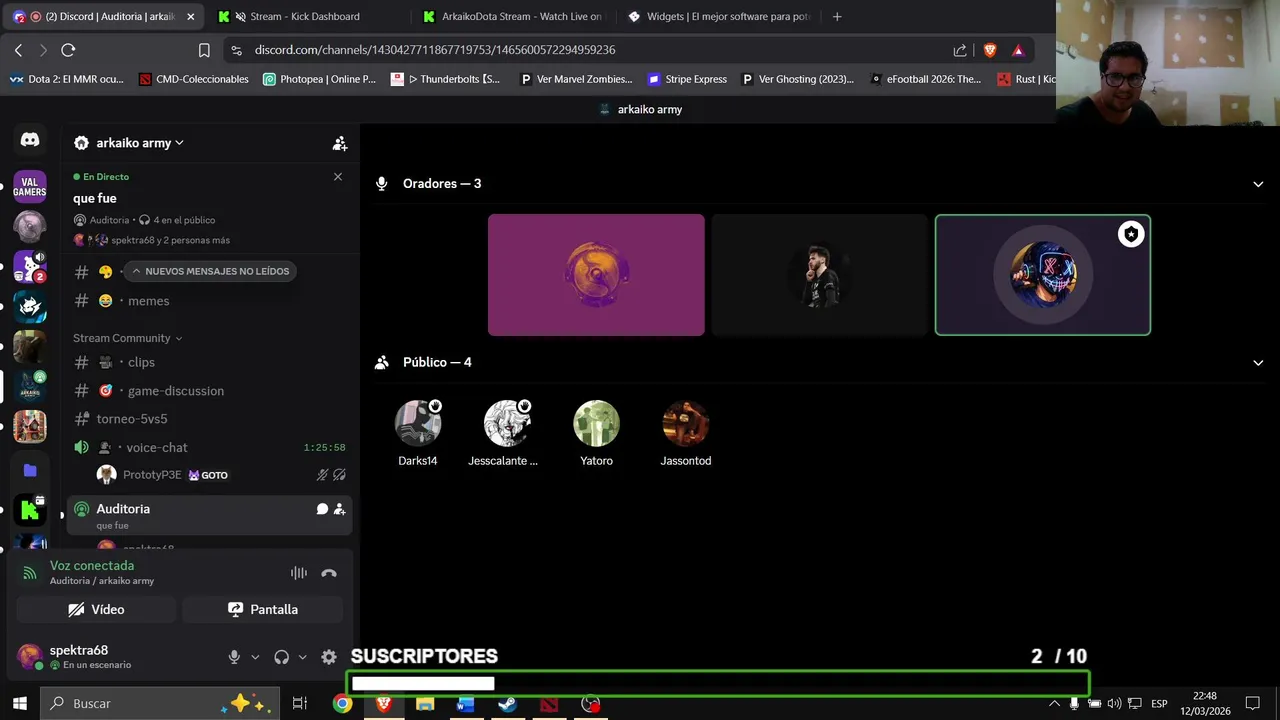The width and height of the screenshot is (1280, 720).
Task: Toggle microphone mute in user panel
Action: [x=234, y=657]
